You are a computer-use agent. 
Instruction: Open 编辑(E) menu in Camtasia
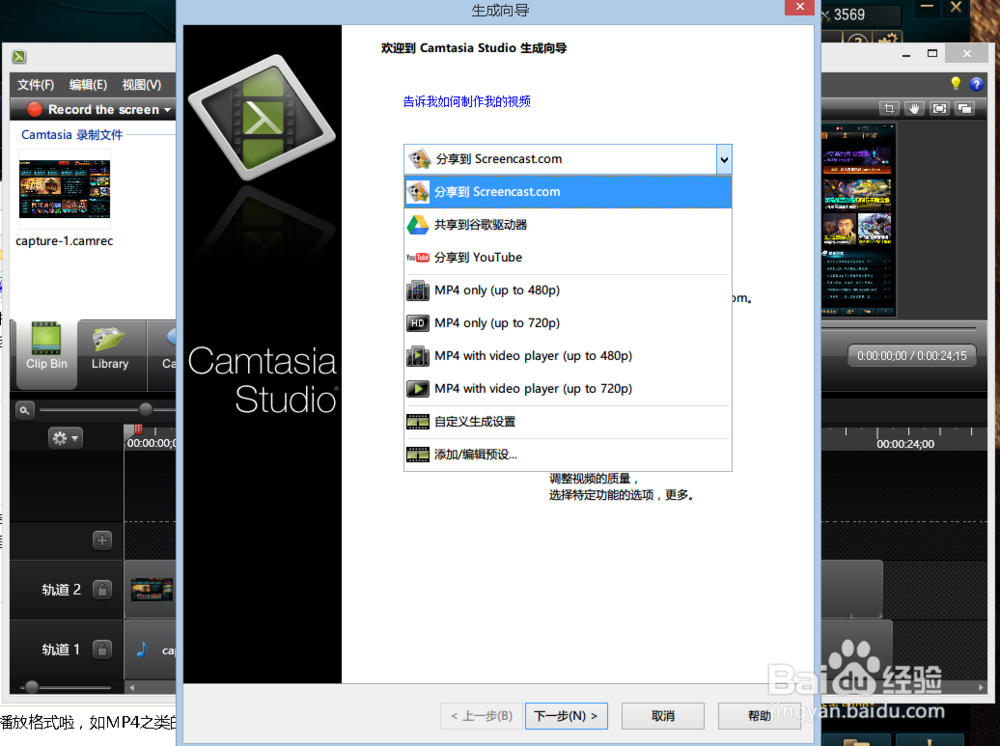click(88, 85)
